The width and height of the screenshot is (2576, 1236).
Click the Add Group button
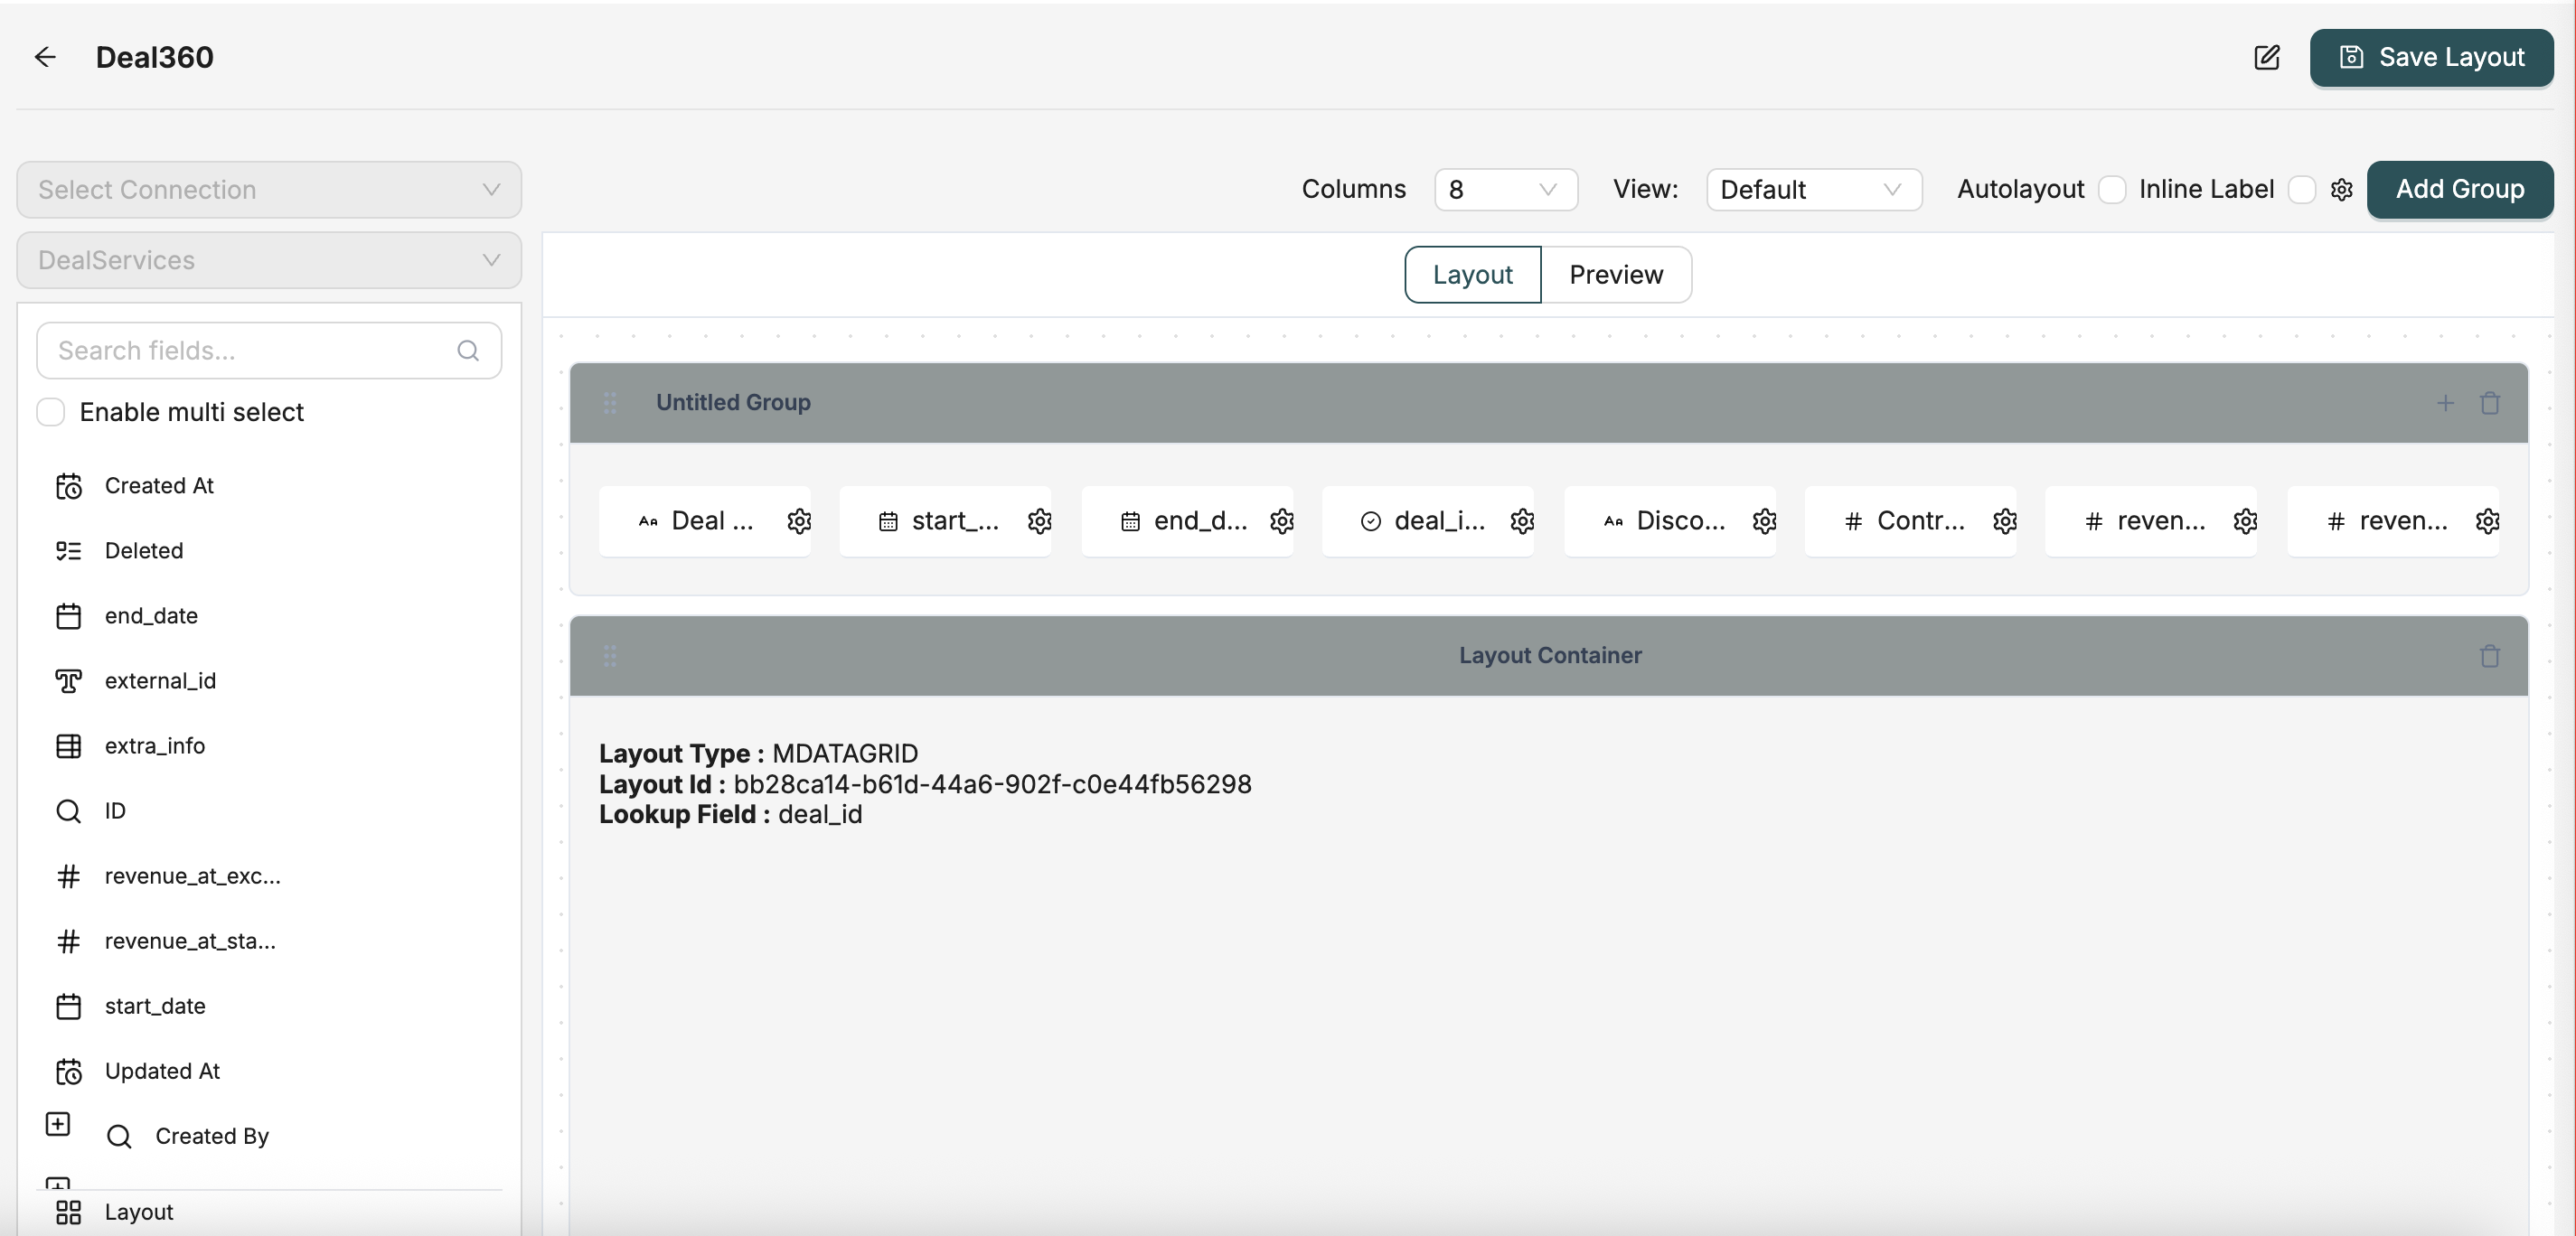2459,190
